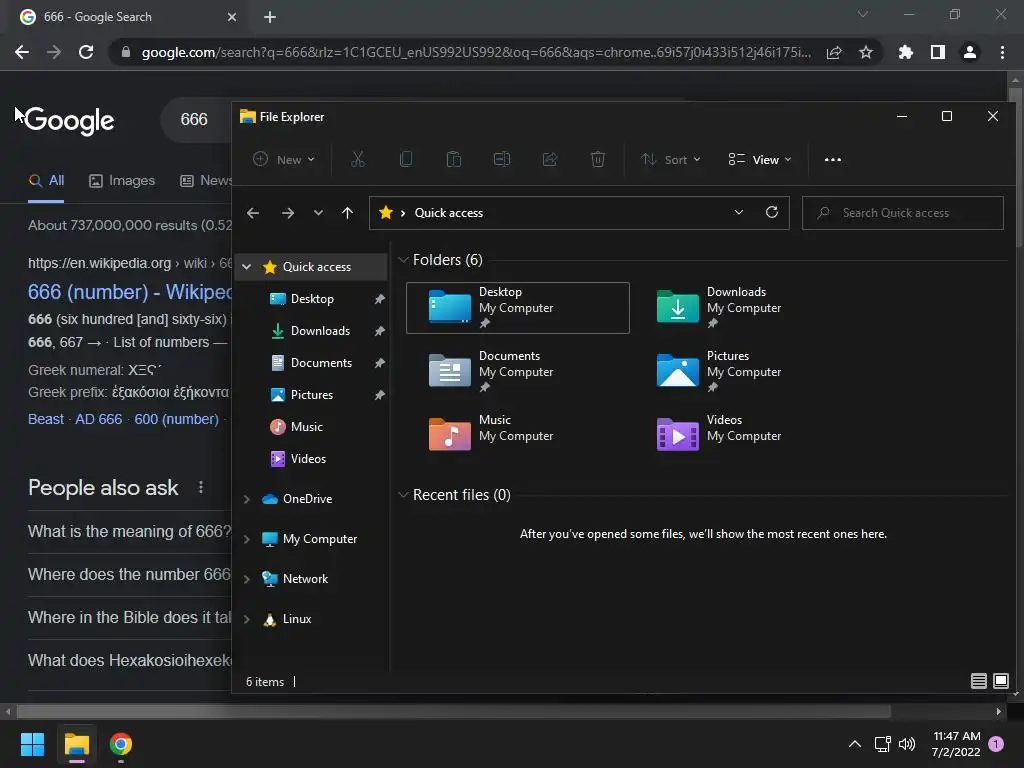Expand Network in the sidebar tree
The width and height of the screenshot is (1024, 768).
tap(247, 579)
